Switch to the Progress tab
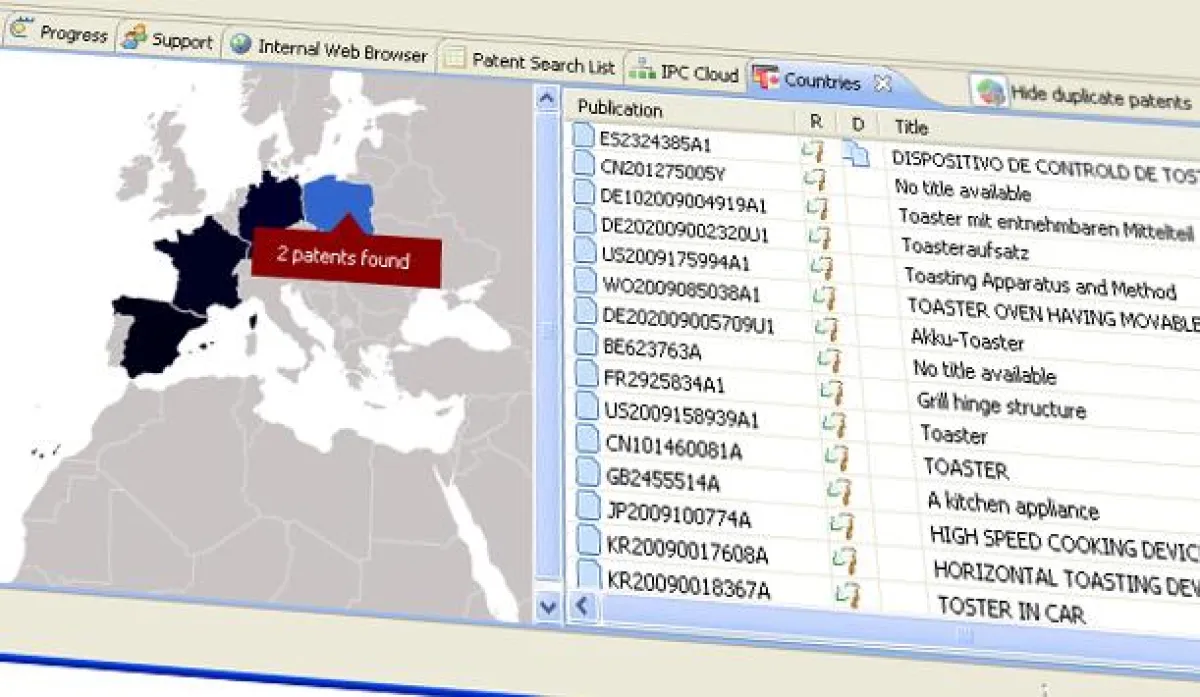 59,34
